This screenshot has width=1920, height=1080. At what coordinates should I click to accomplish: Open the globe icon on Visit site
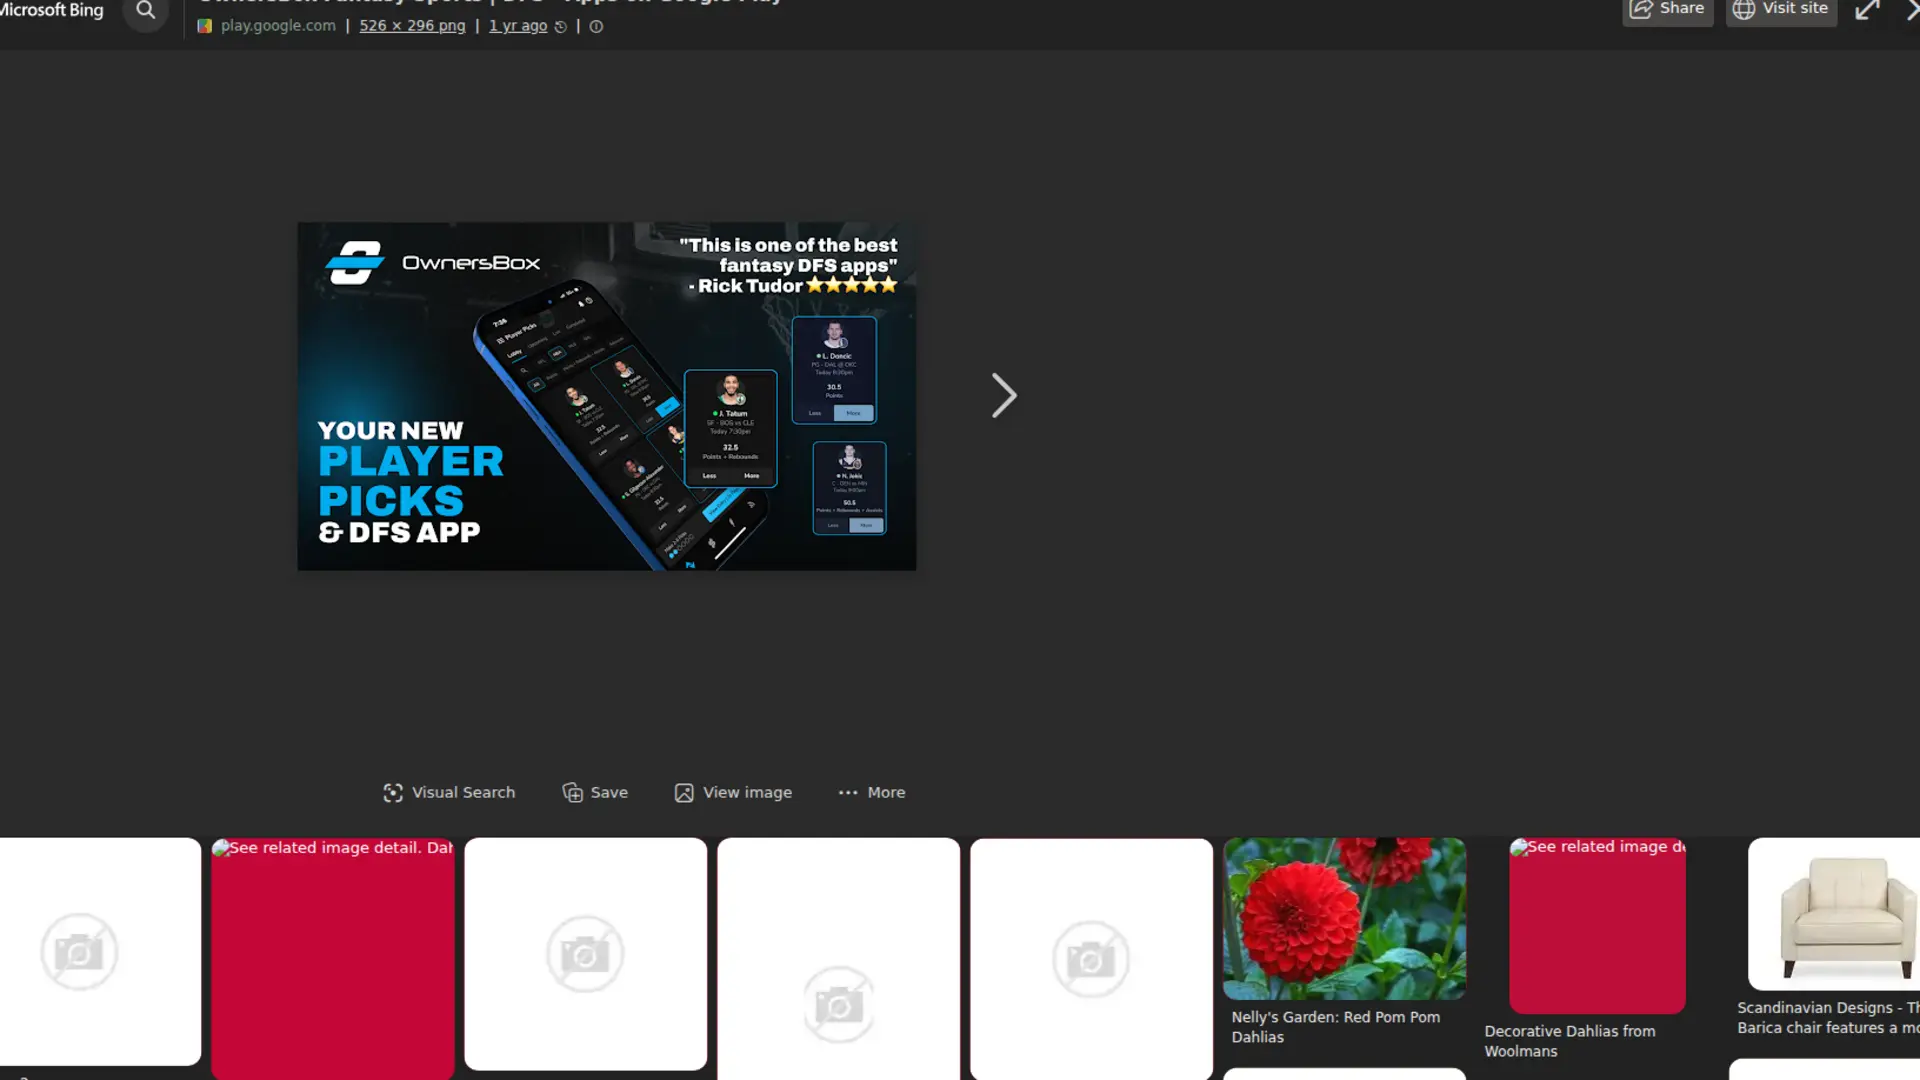click(x=1744, y=9)
